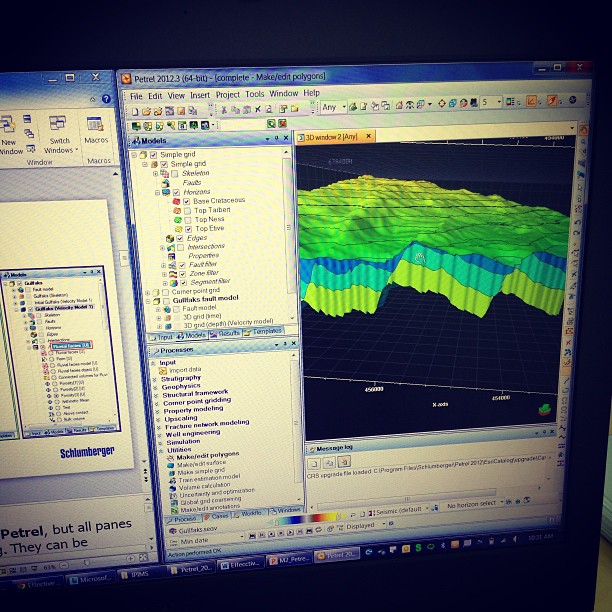Screen dimensions: 612x612
Task: Click the green magnifier search icon
Action: 271,124
